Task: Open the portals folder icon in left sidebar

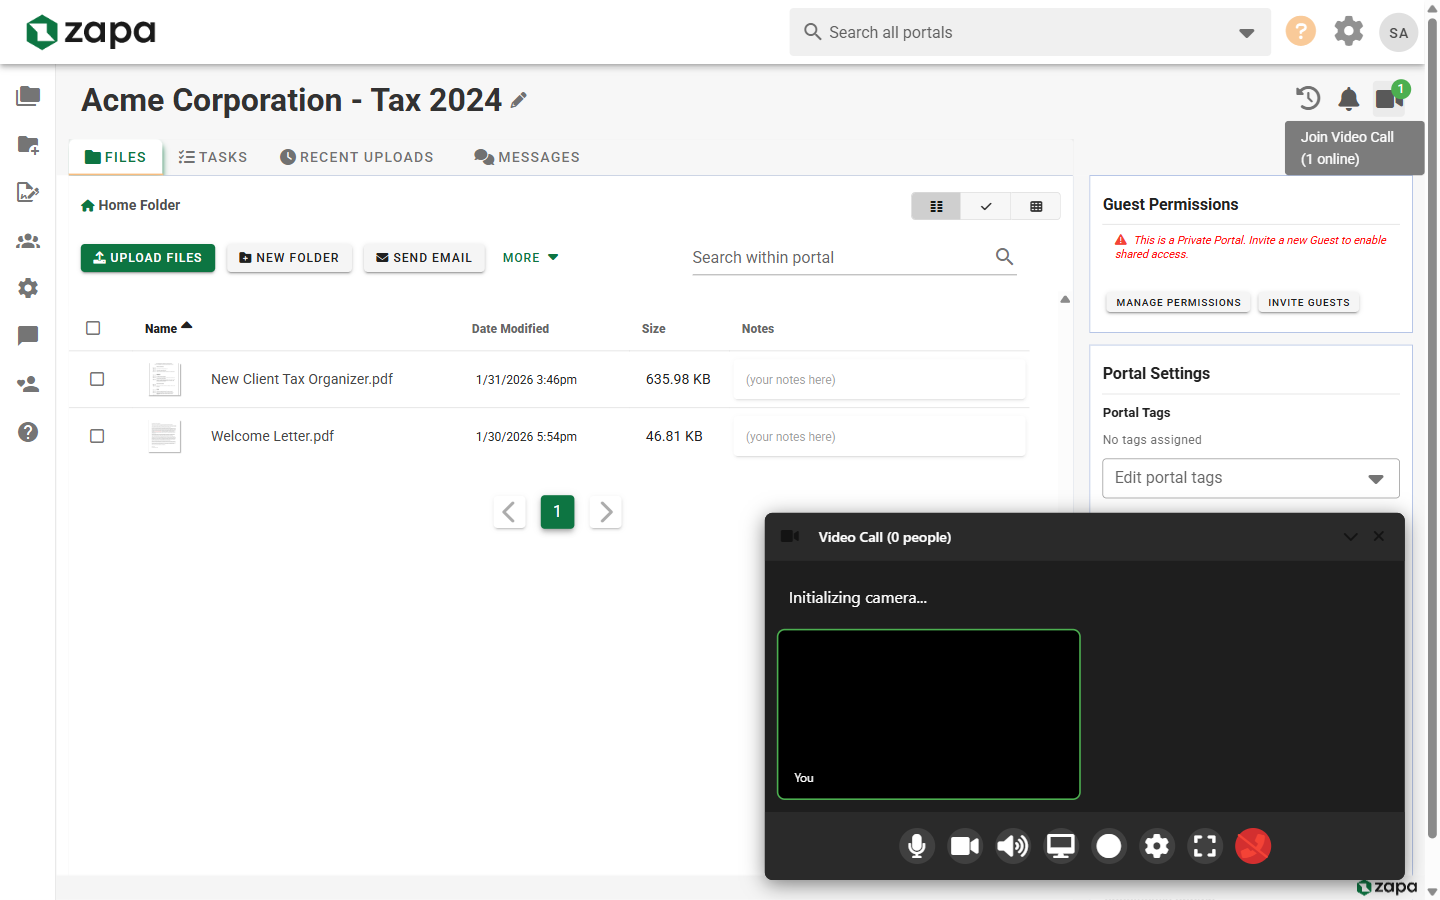Action: coord(28,96)
